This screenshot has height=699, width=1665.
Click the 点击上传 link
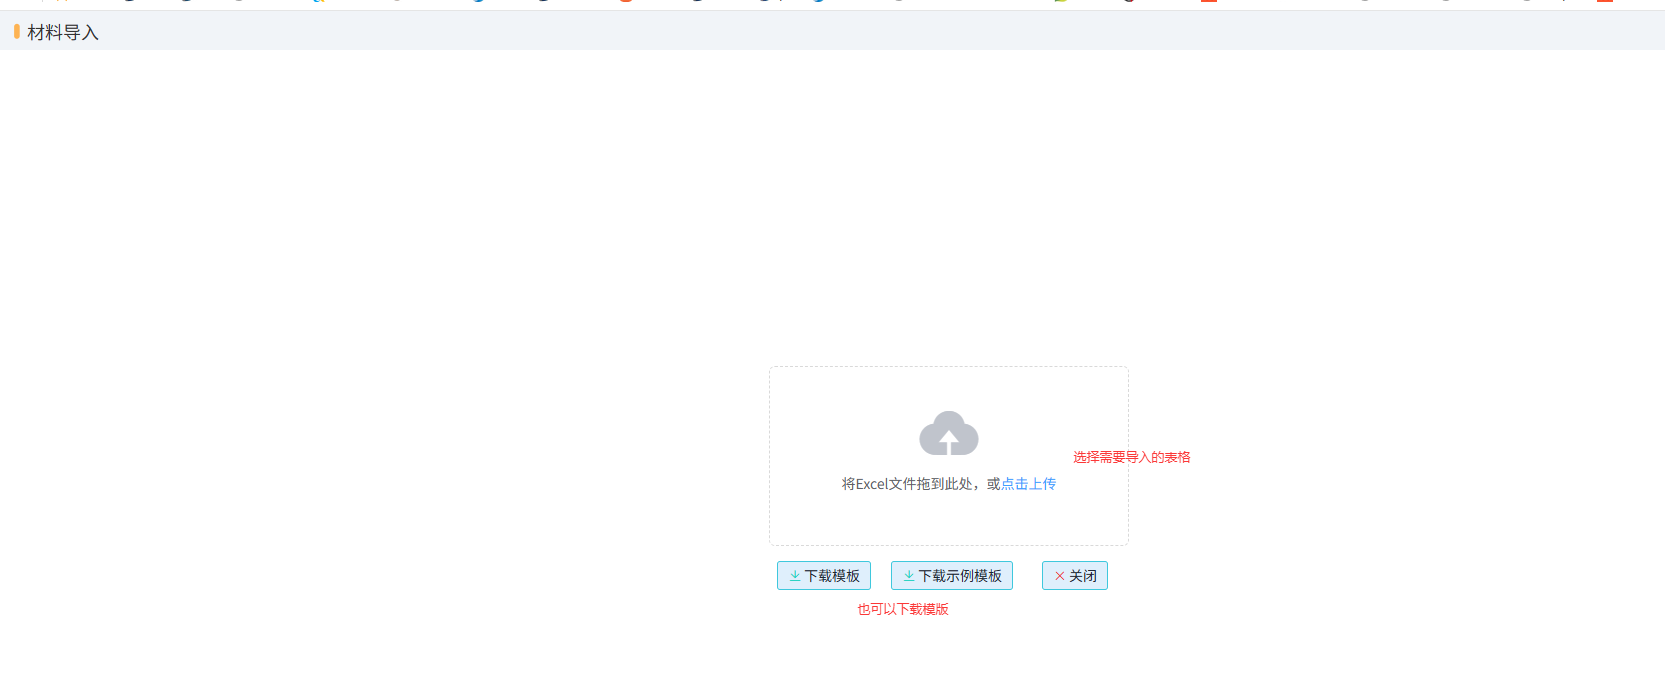(x=1028, y=484)
